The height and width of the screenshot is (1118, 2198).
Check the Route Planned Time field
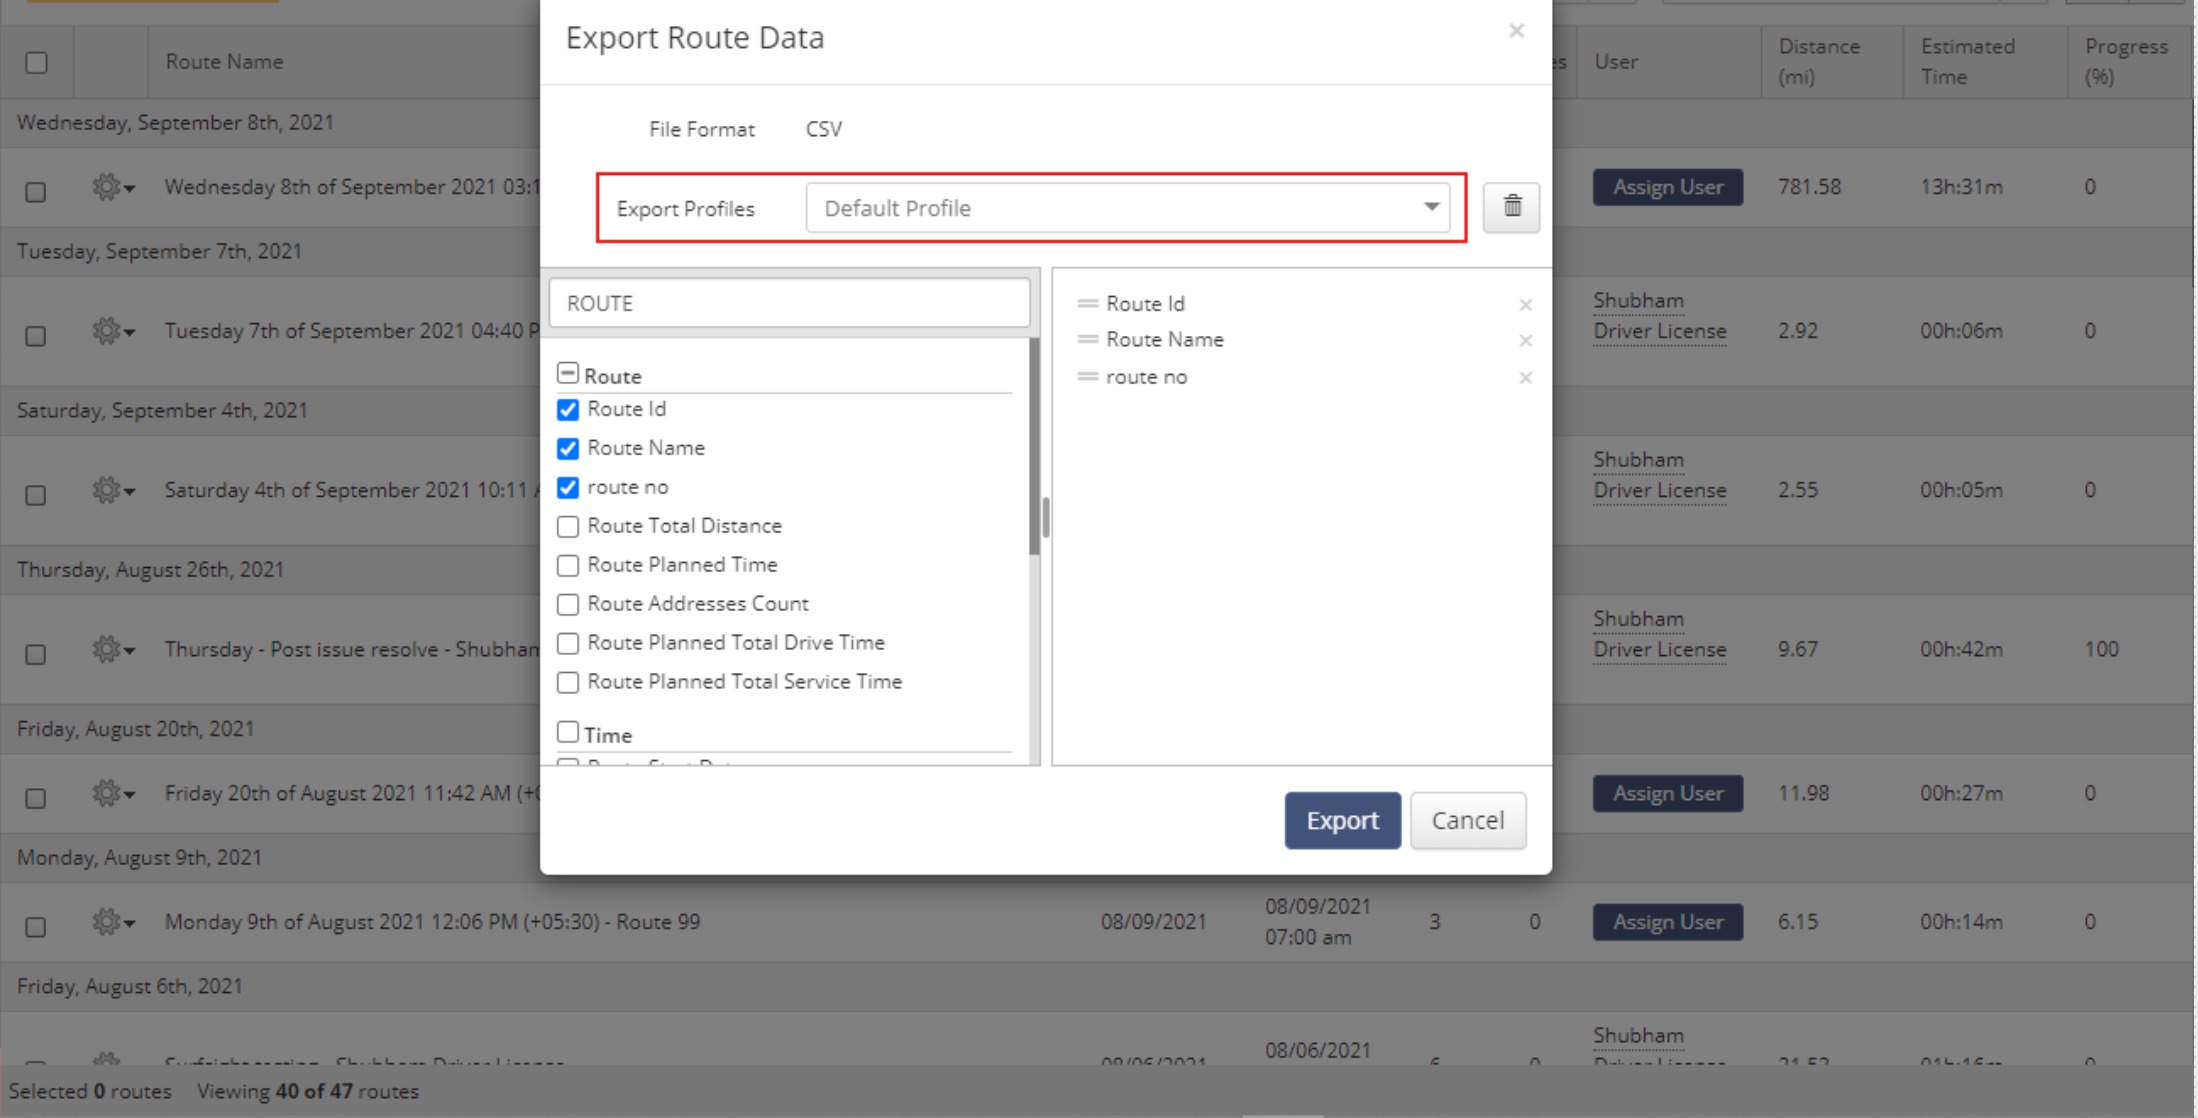pos(568,566)
